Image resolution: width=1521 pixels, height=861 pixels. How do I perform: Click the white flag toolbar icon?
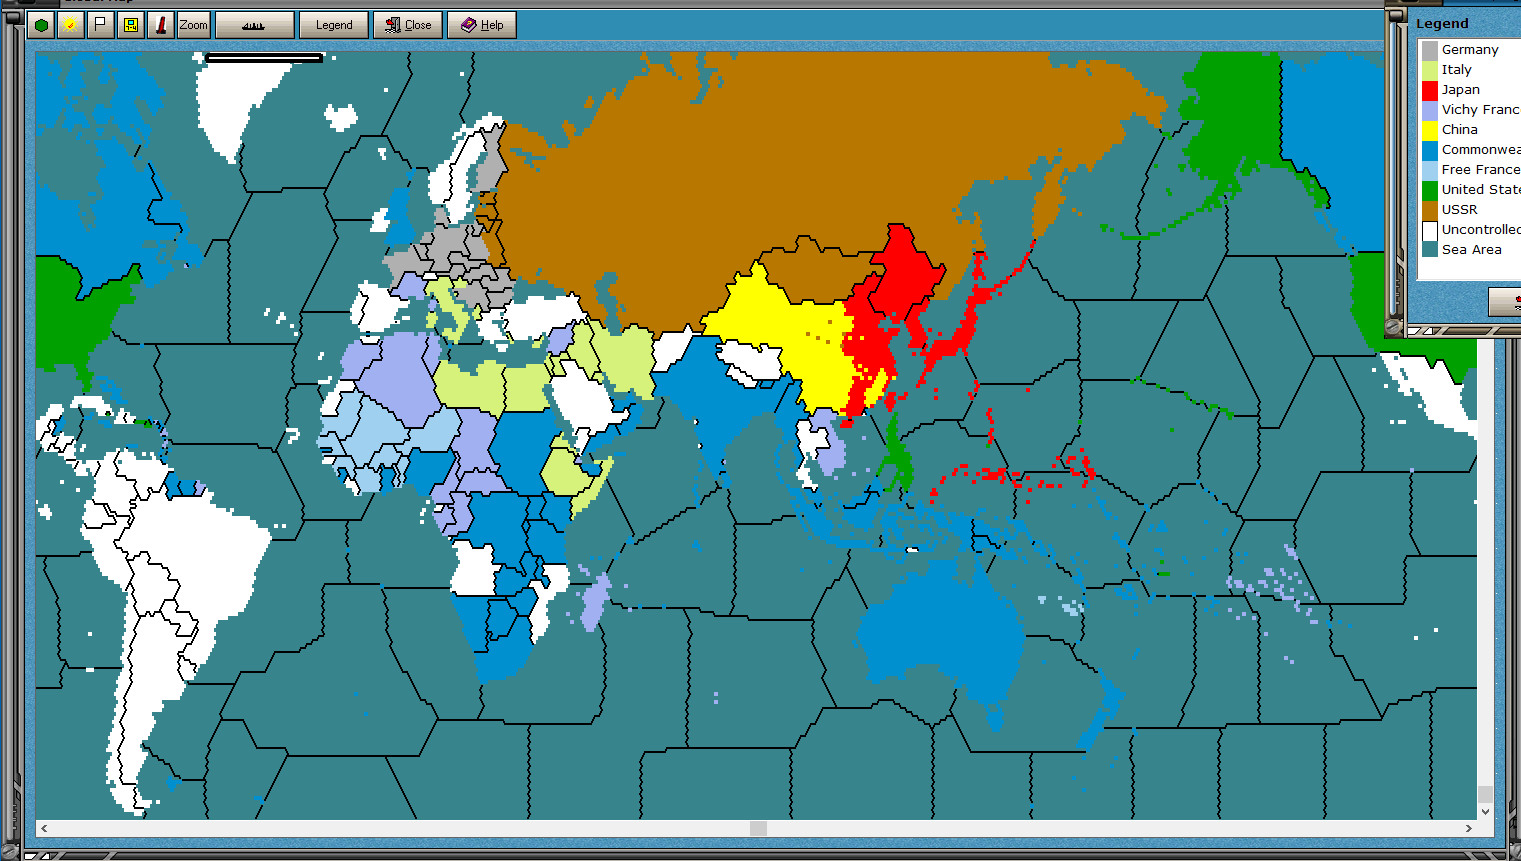[x=100, y=25]
